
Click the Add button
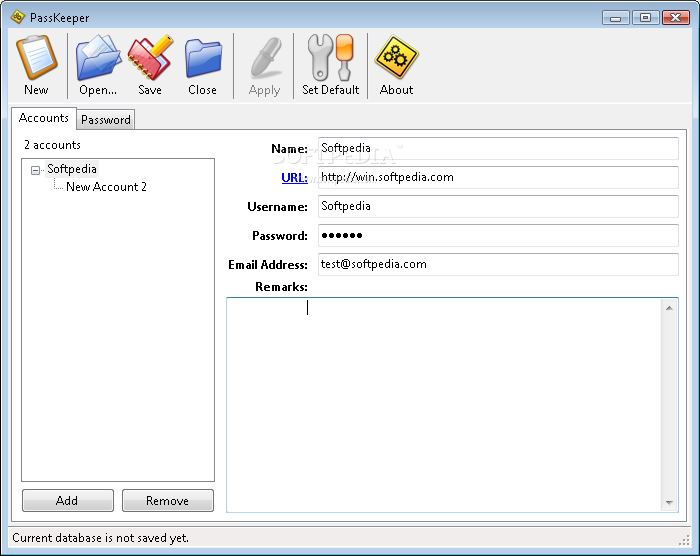68,500
